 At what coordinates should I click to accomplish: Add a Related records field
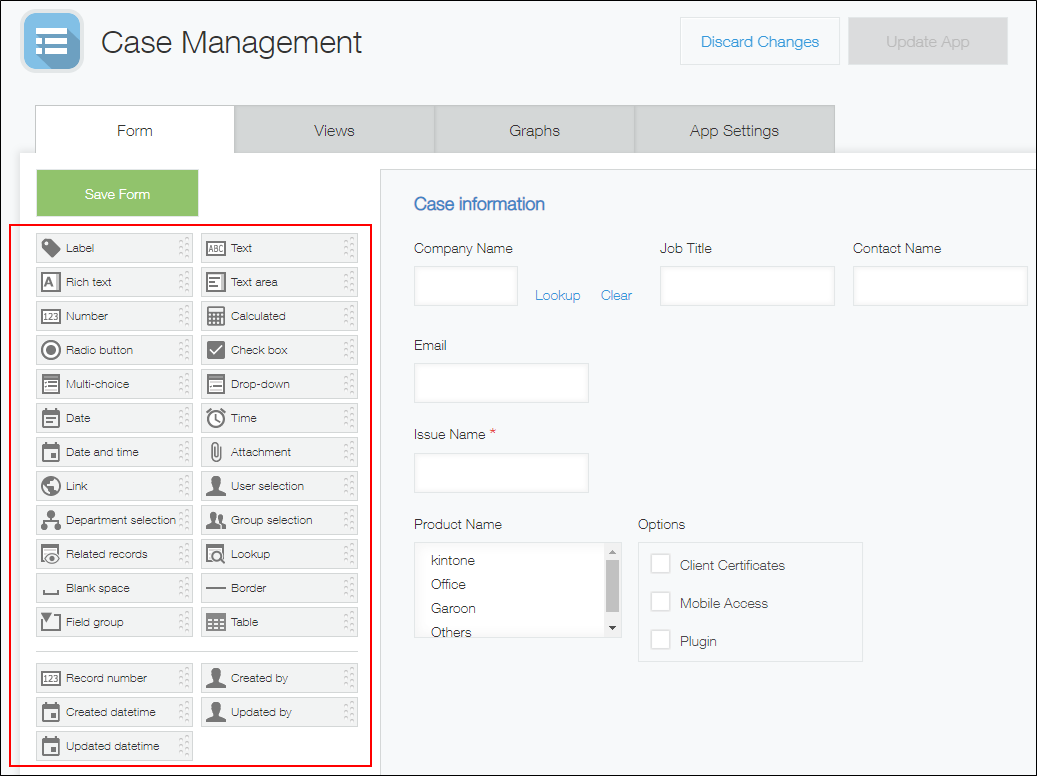coord(113,553)
